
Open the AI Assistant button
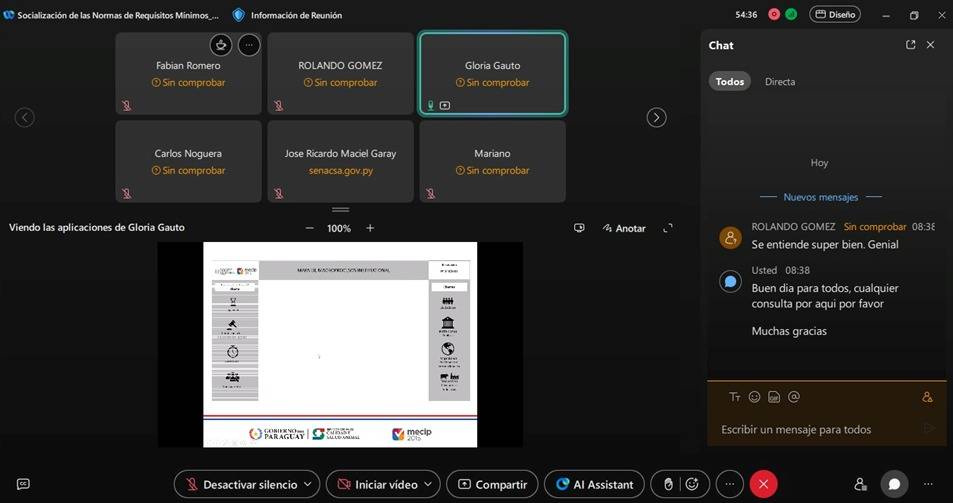pos(594,484)
